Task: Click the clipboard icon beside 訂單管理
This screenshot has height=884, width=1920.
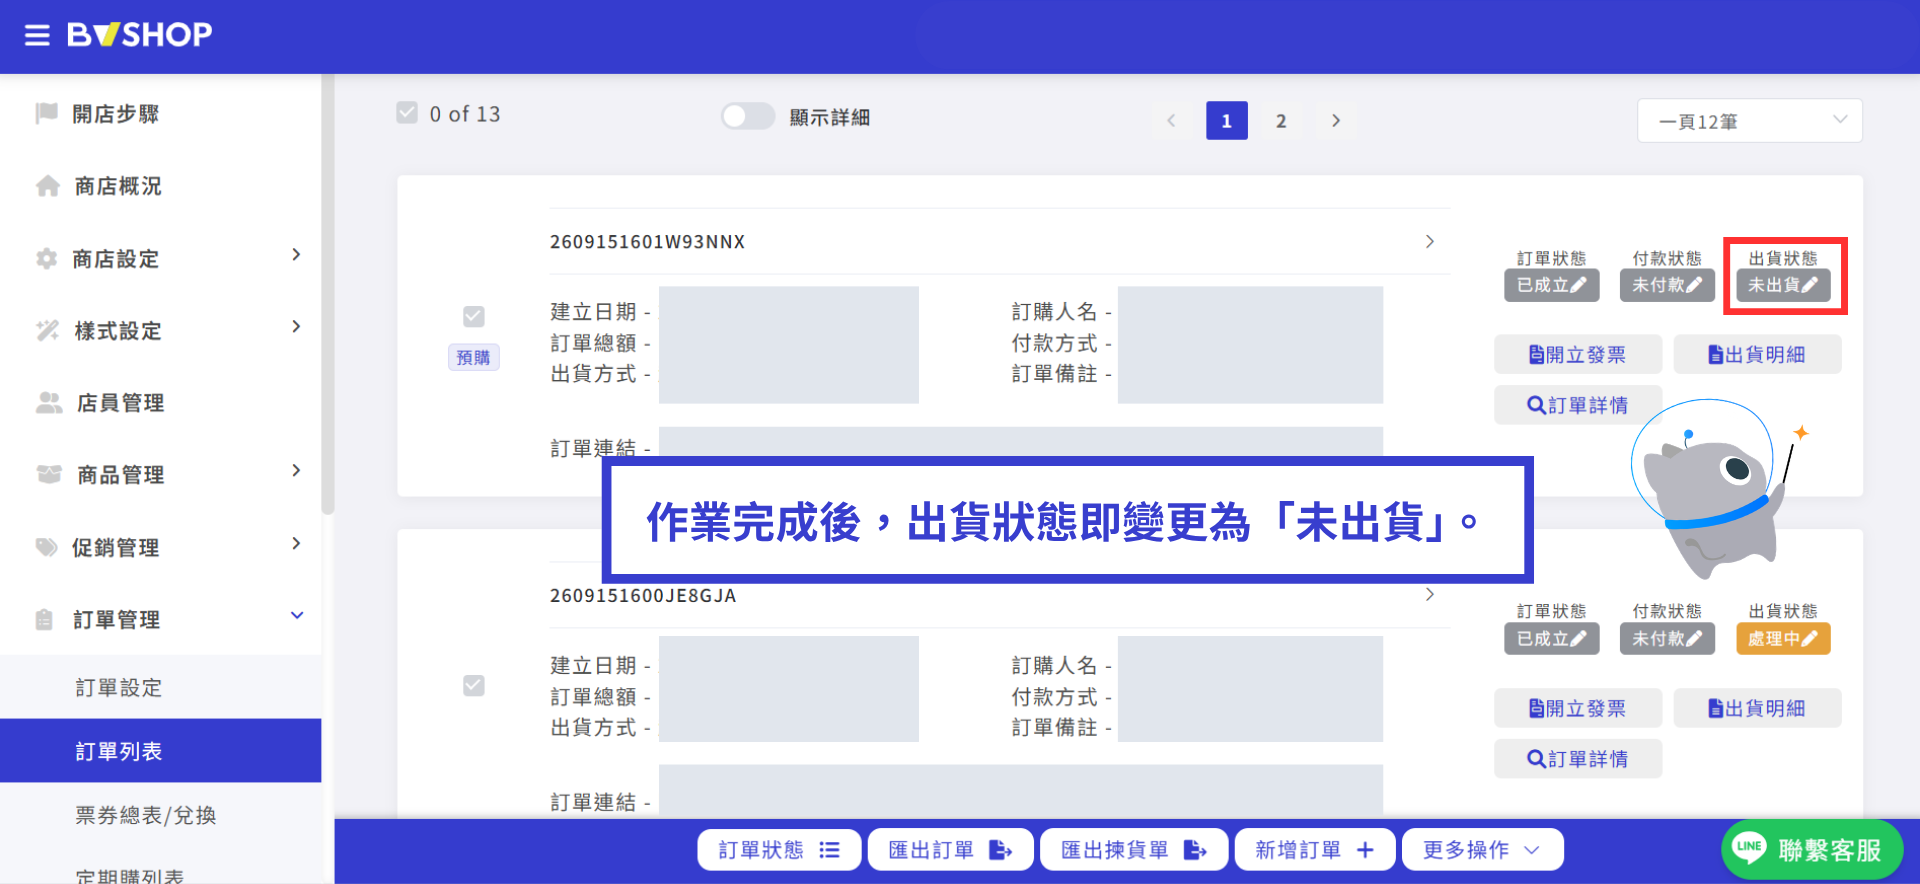Action: click(x=44, y=620)
